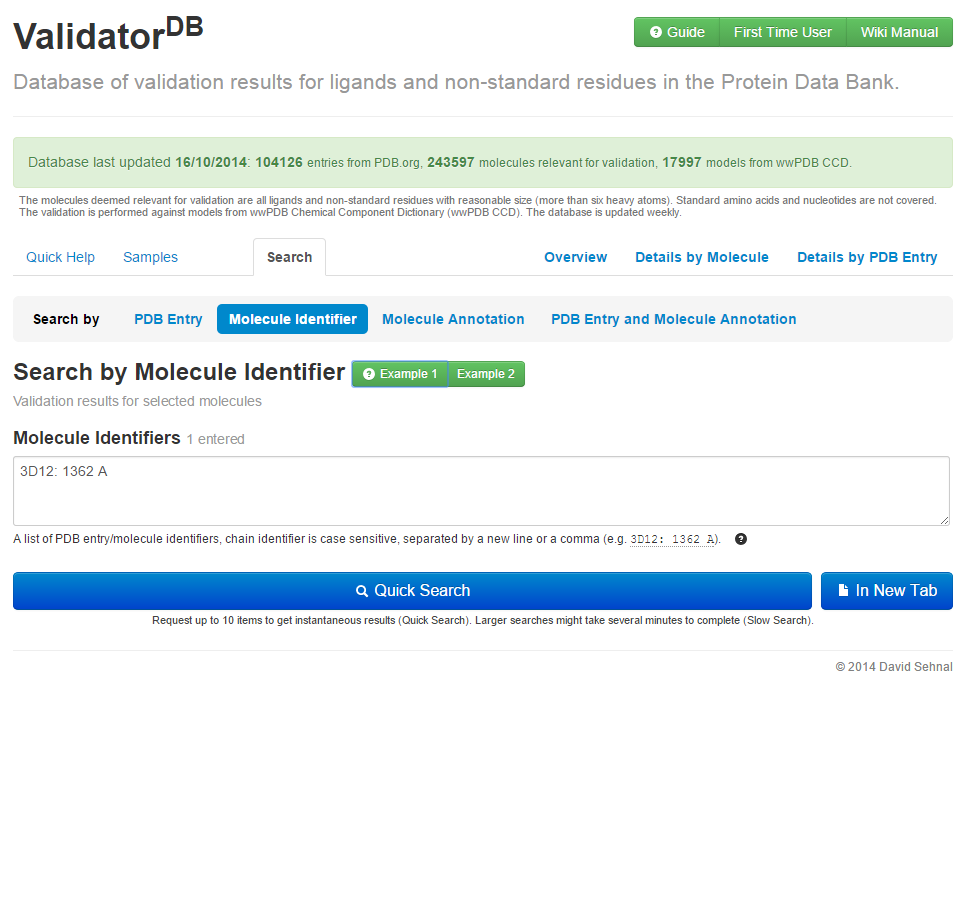Click the help question-mark icon beside identifier hint
Image resolution: width=959 pixels, height=900 pixels.
[741, 539]
